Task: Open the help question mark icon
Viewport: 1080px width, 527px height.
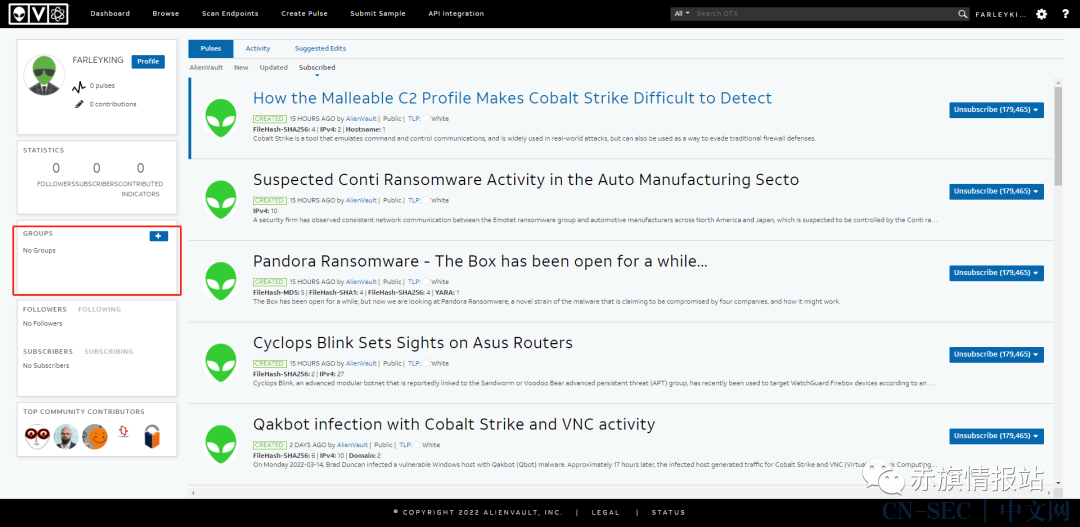Action: 1065,14
